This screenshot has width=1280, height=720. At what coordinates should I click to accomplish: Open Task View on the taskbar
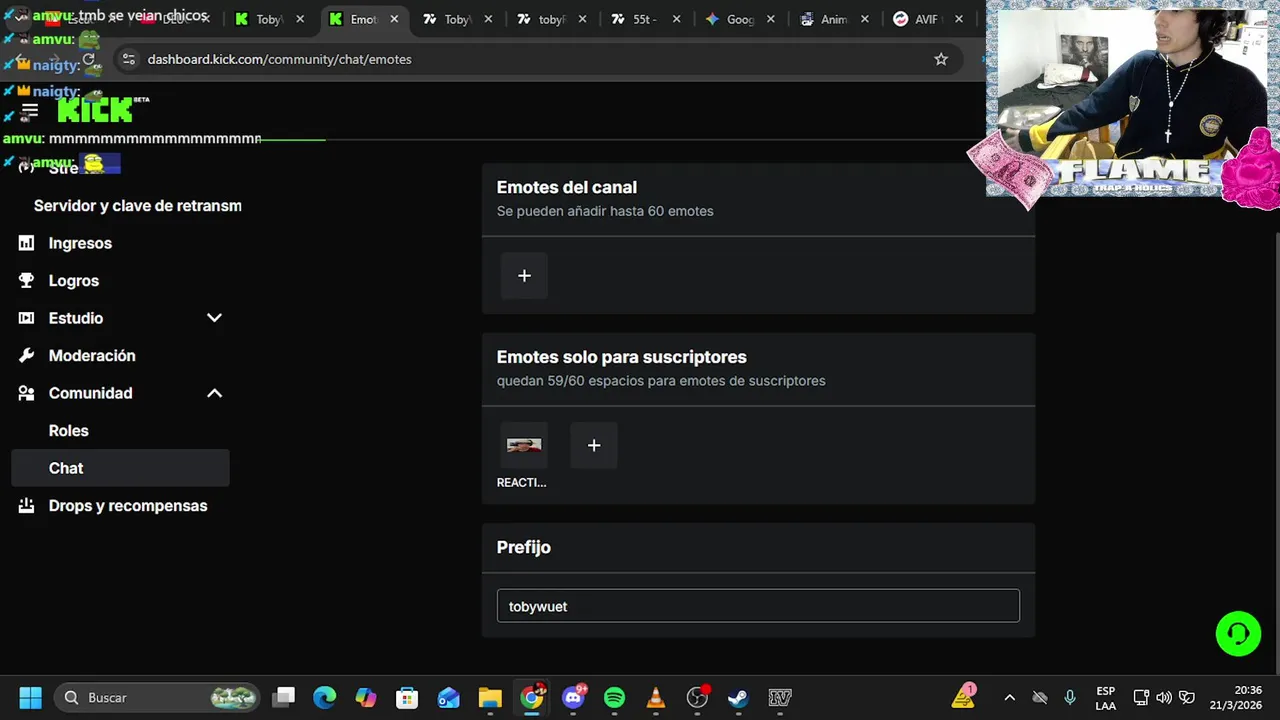[x=285, y=697]
